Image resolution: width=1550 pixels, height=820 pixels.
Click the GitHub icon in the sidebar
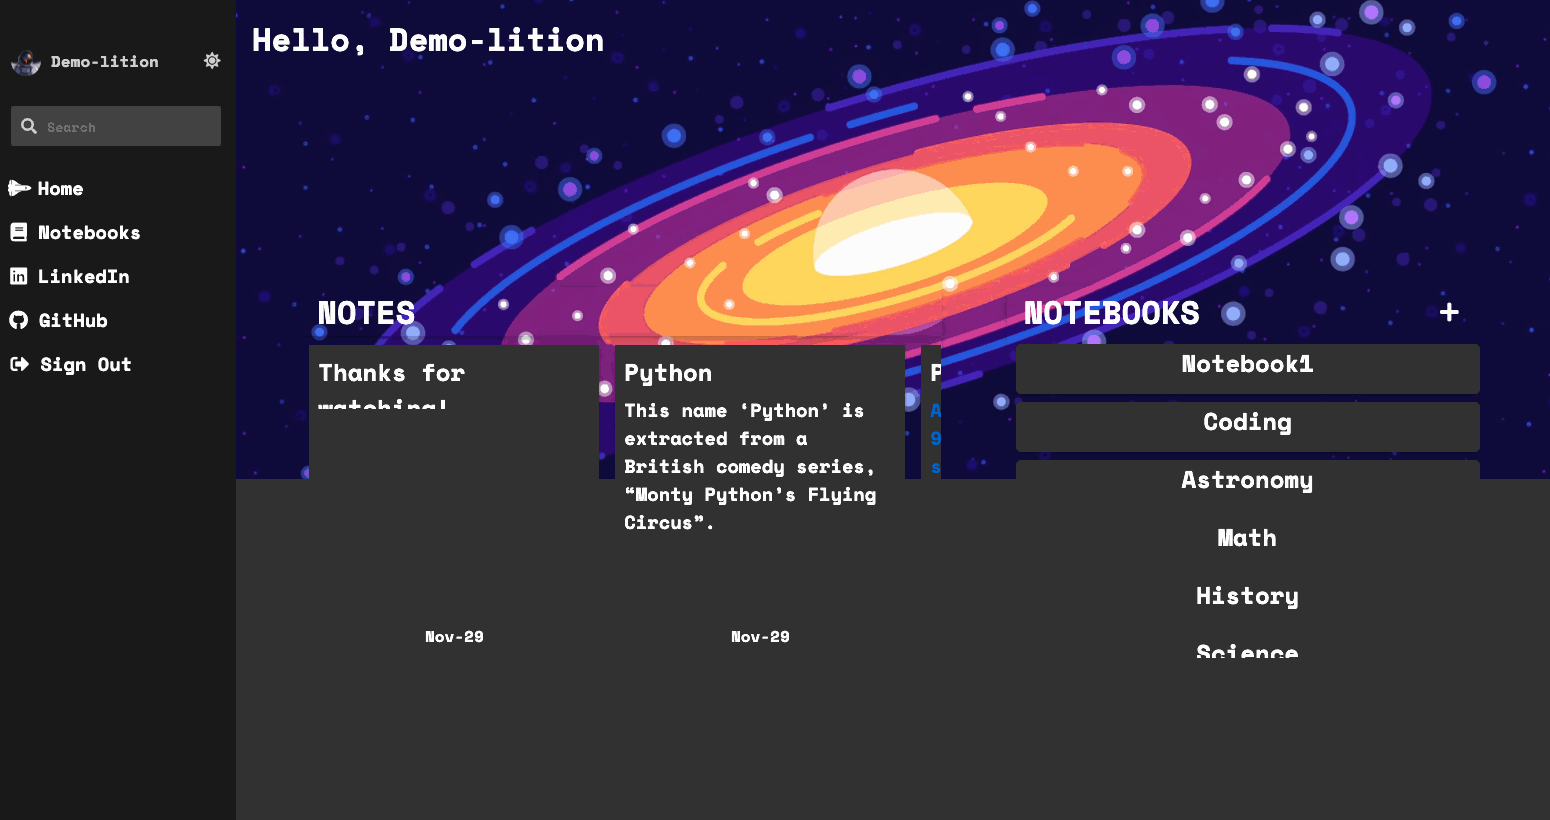[18, 320]
